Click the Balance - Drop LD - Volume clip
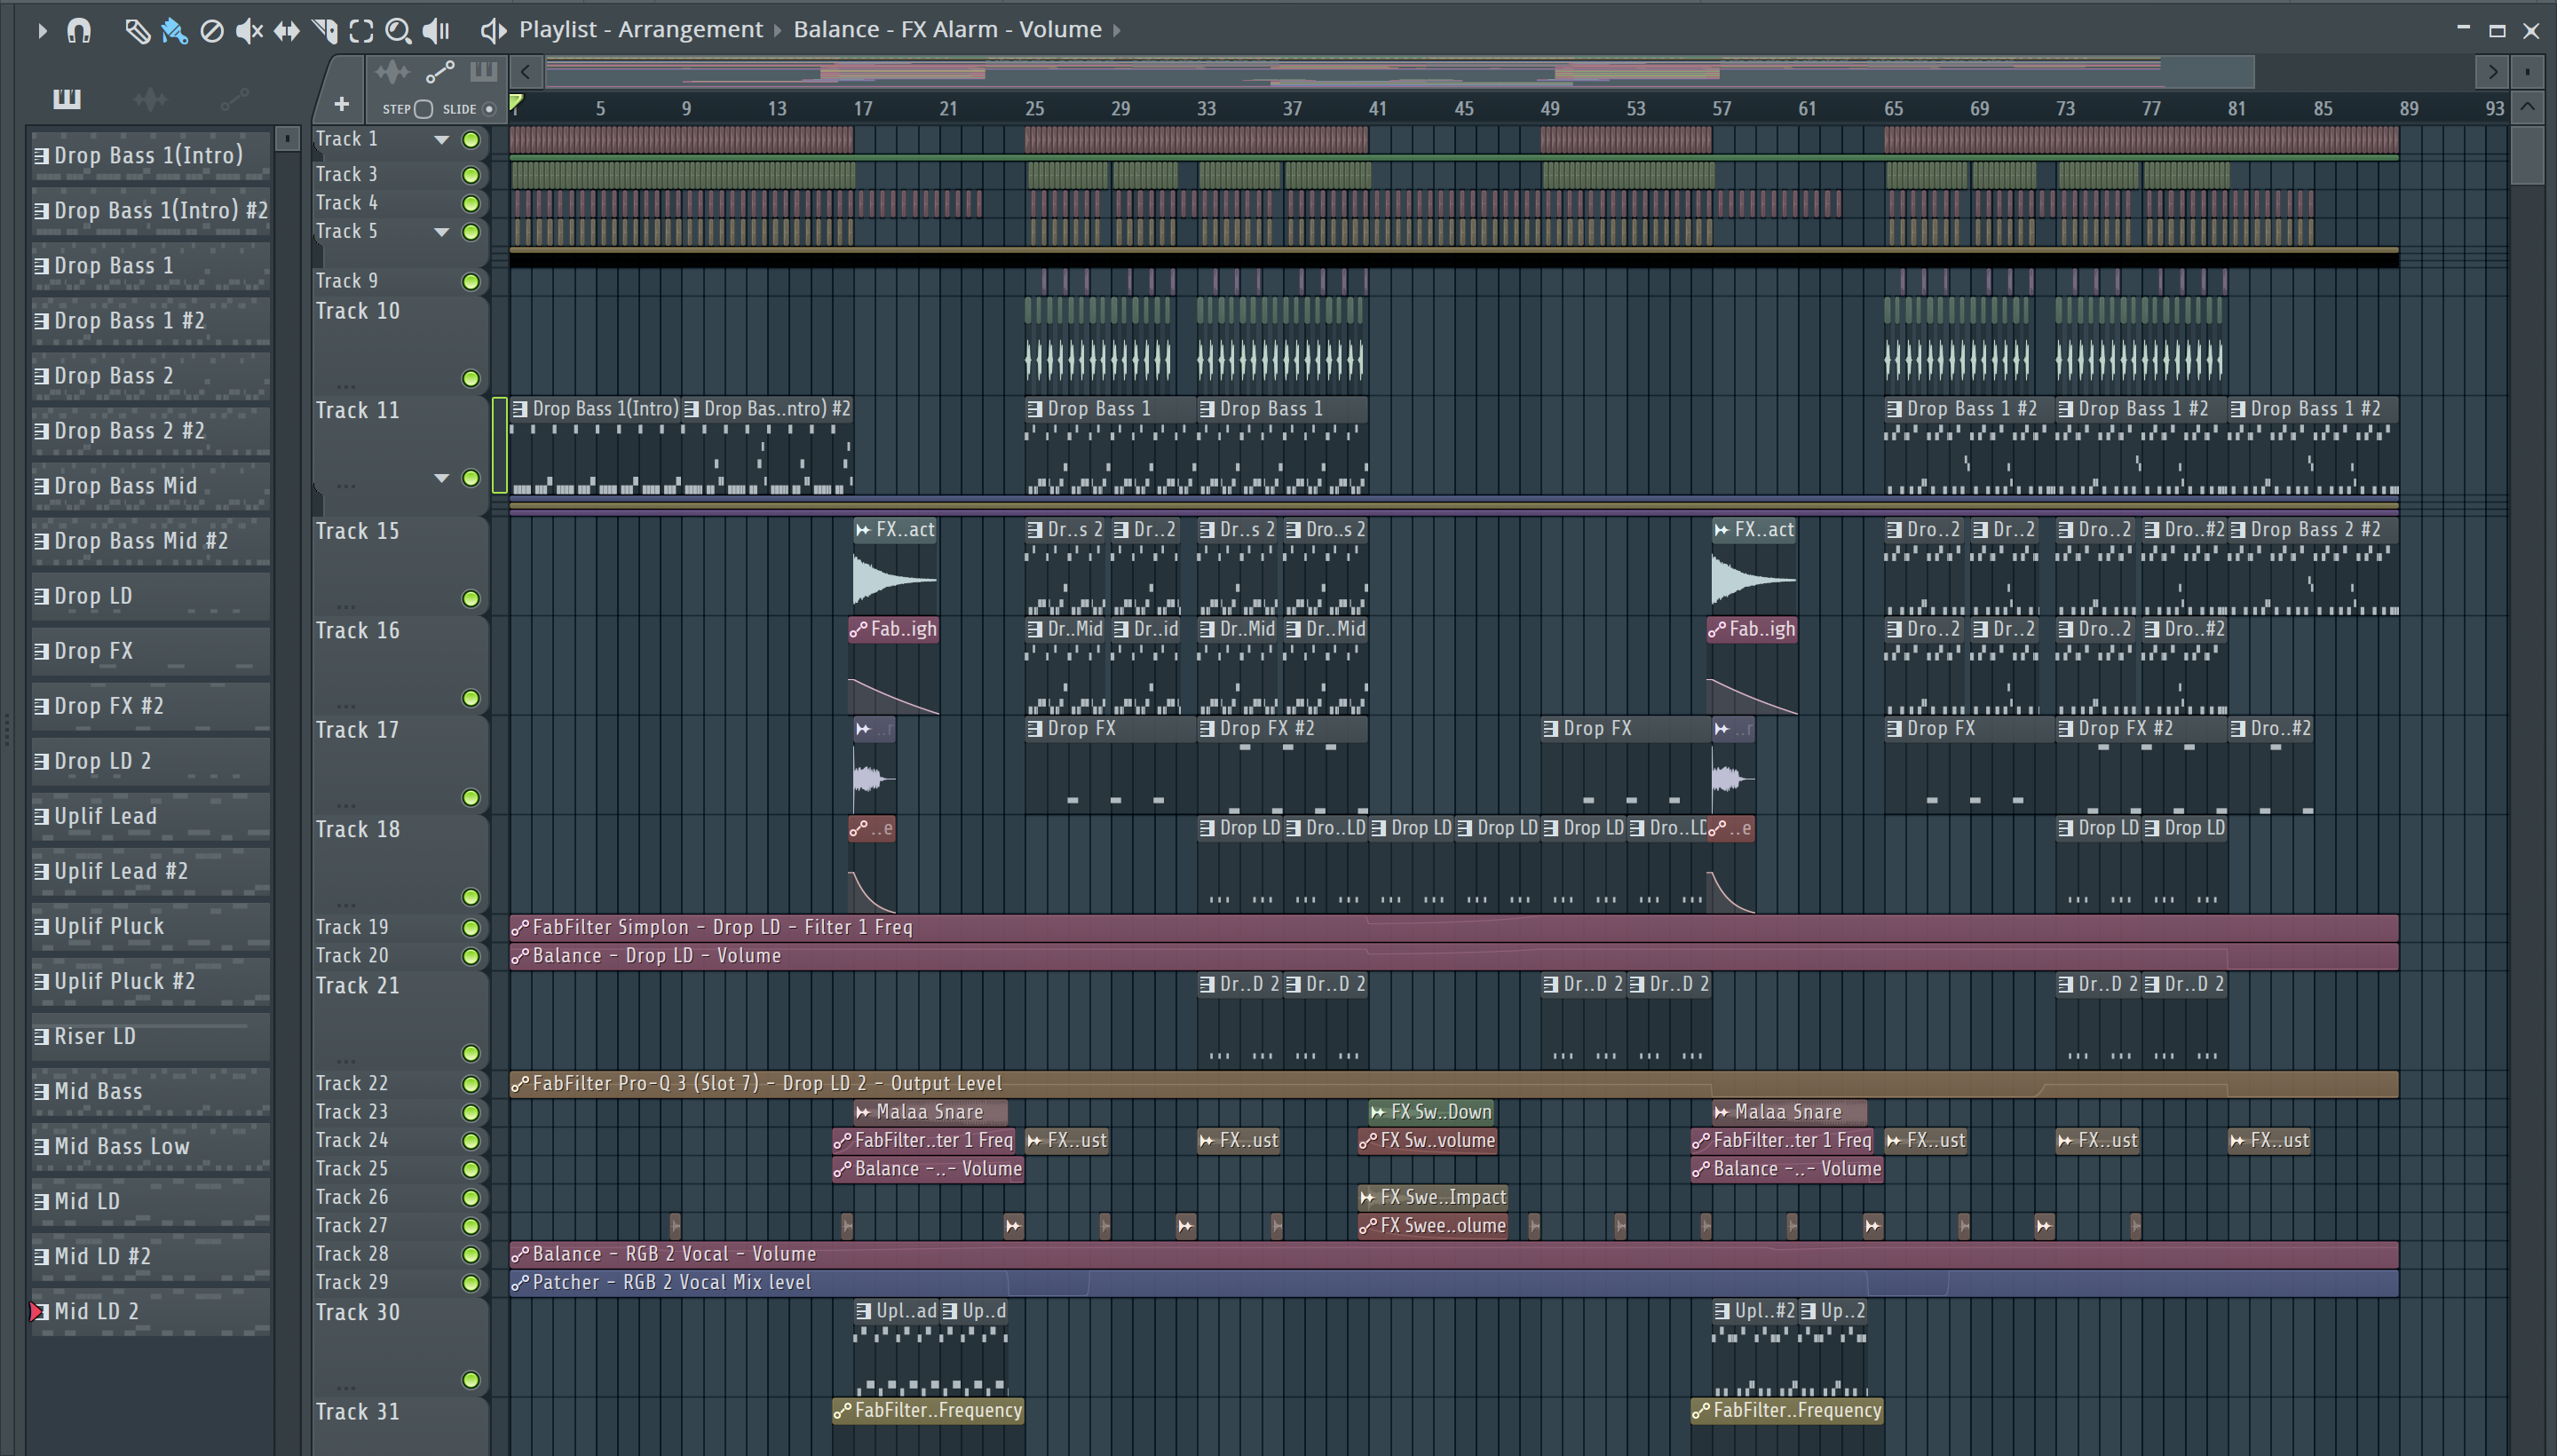 [1454, 956]
